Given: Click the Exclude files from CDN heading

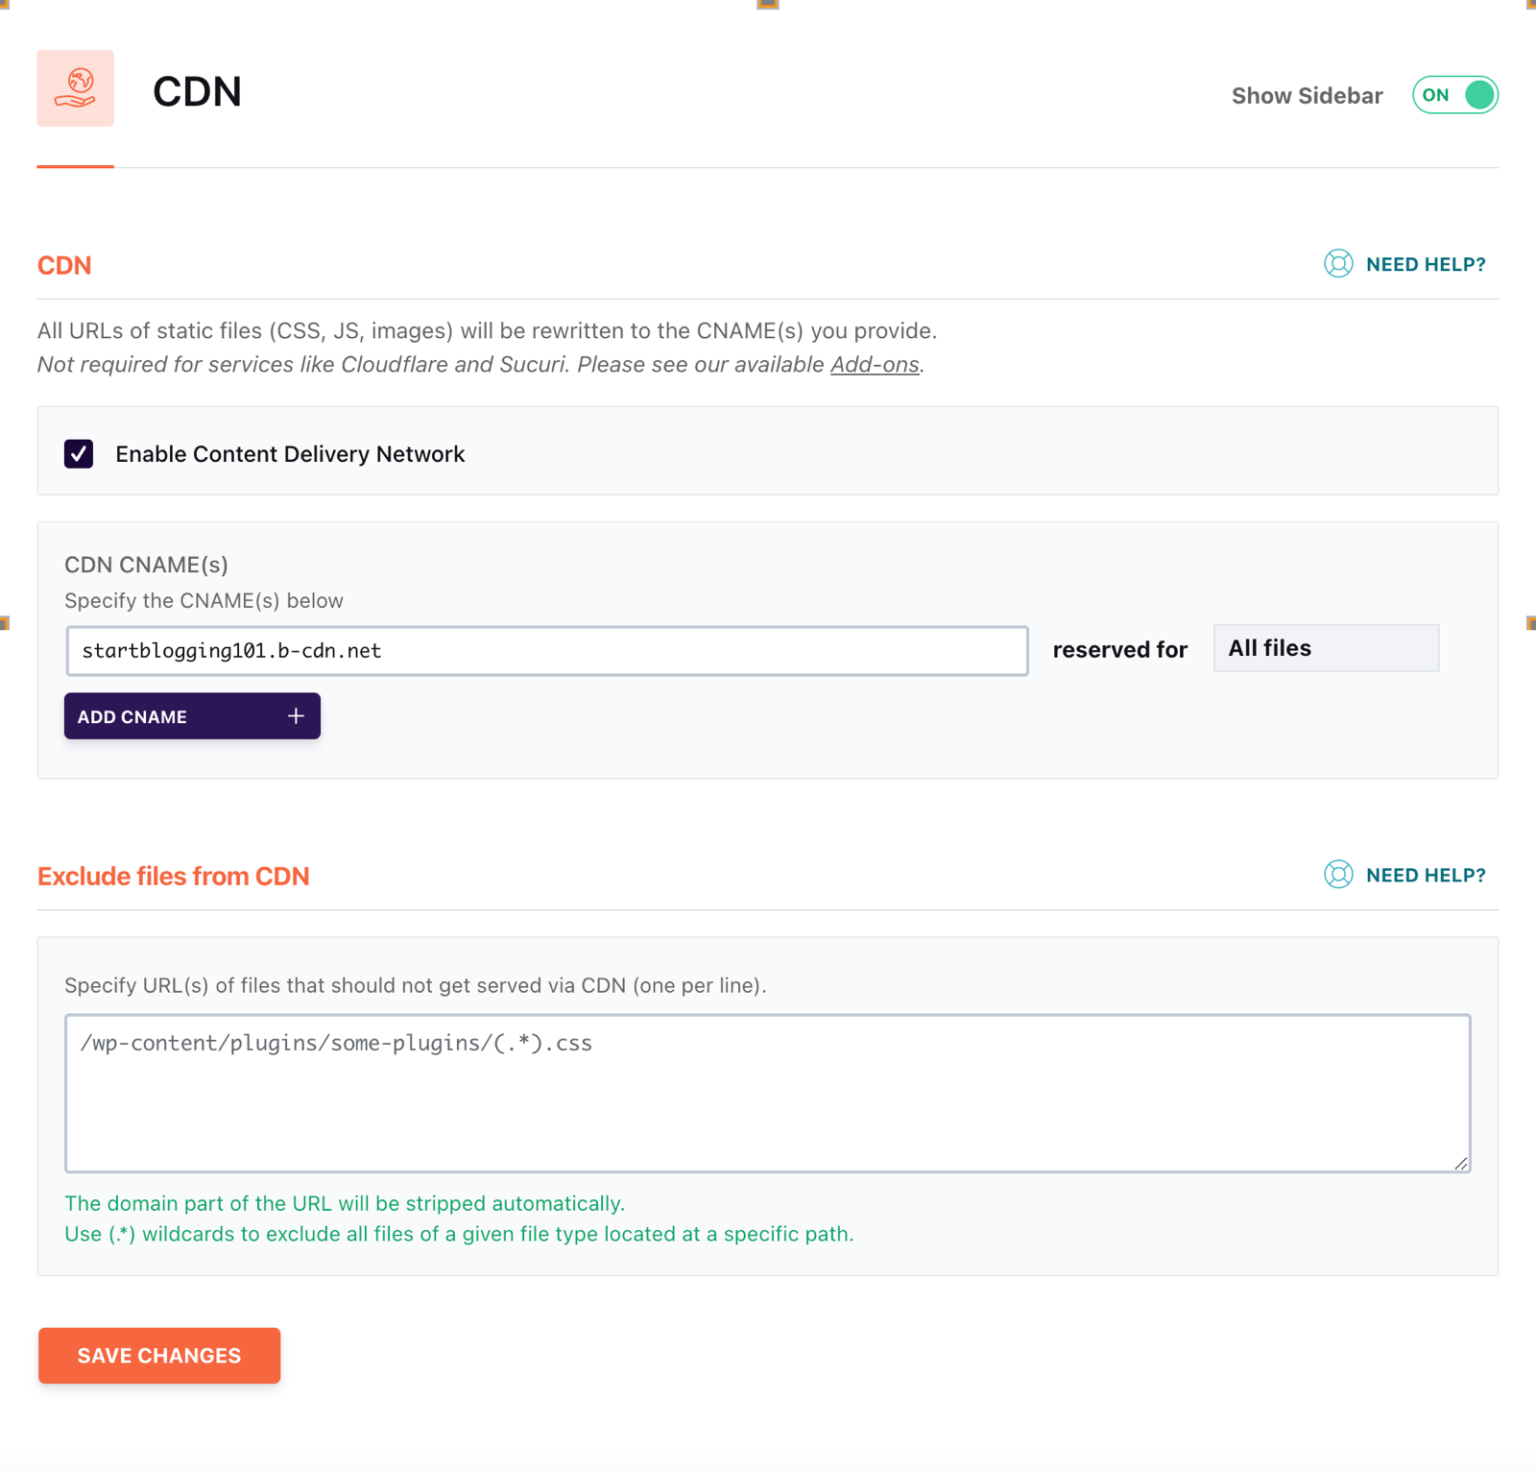Looking at the screenshot, I should coord(173,876).
